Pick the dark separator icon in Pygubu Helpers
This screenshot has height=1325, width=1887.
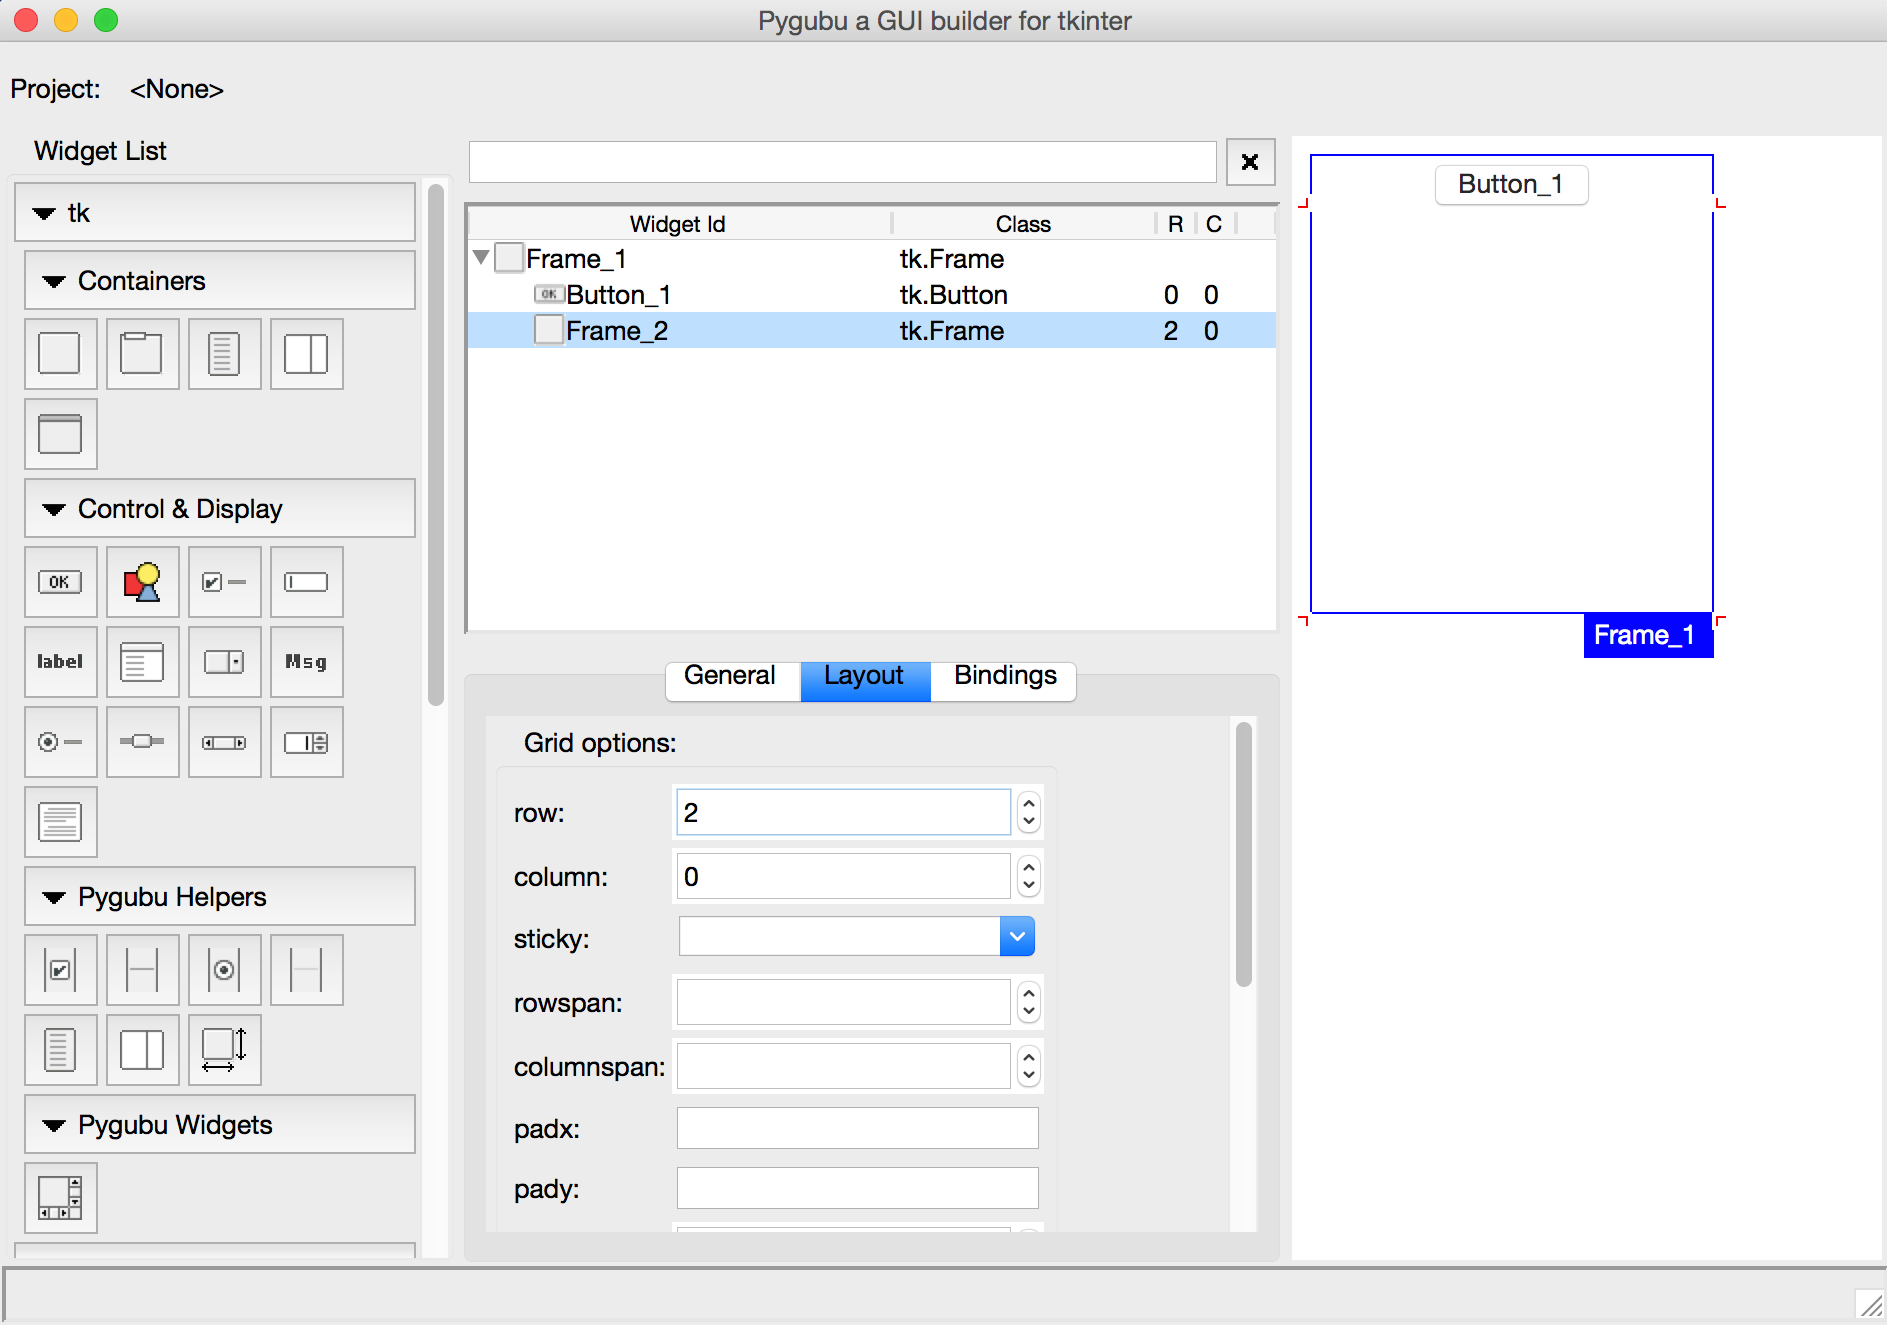point(142,970)
